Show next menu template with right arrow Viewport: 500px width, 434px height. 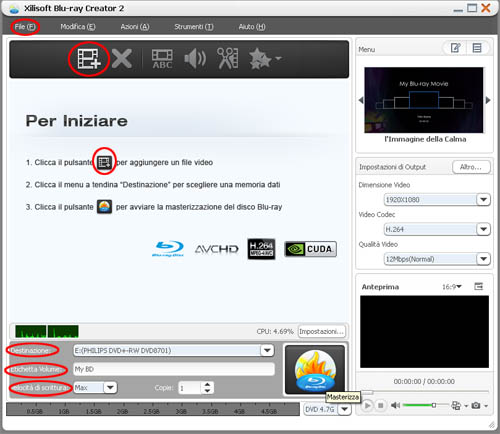click(x=488, y=100)
